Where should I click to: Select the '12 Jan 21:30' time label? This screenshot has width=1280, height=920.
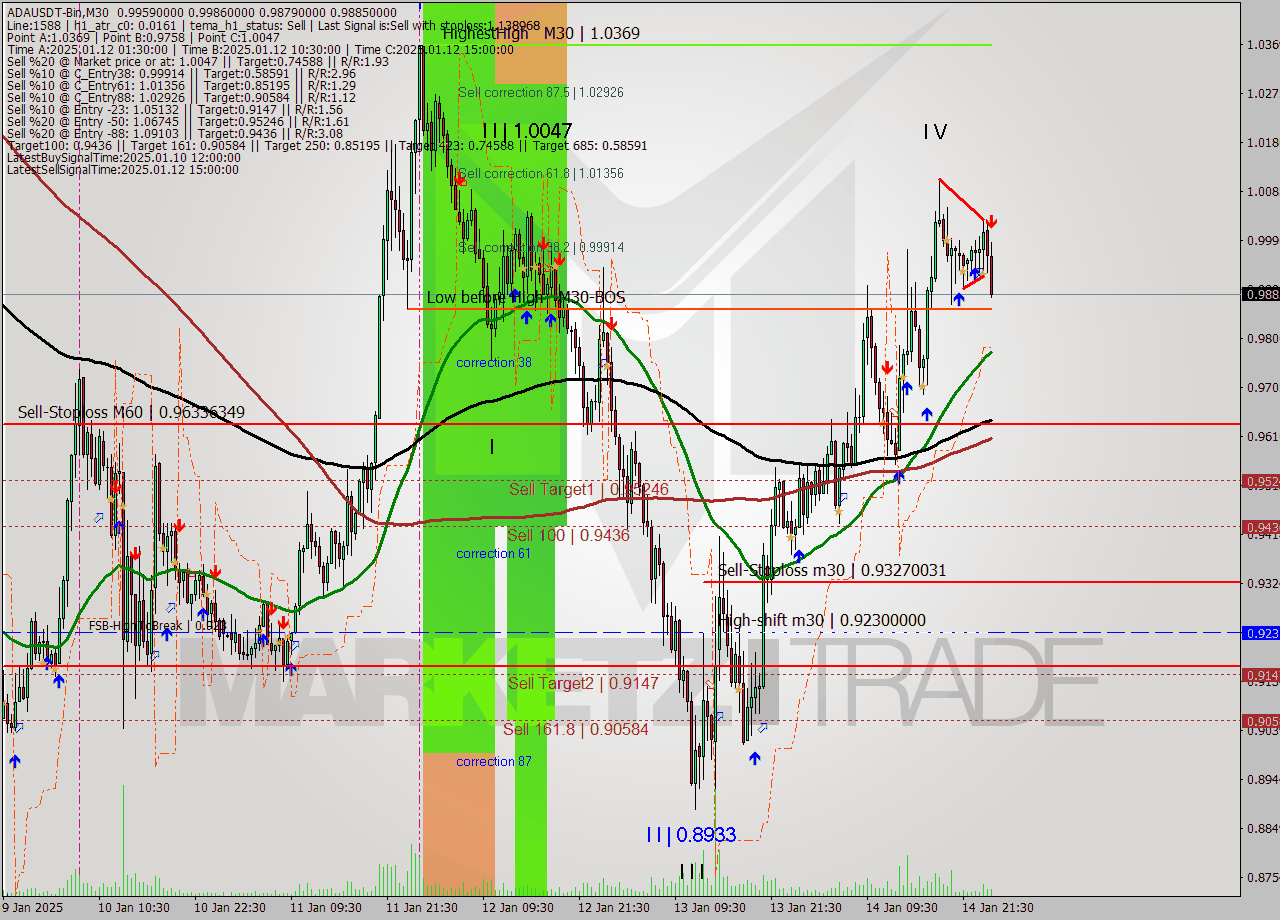tap(613, 908)
